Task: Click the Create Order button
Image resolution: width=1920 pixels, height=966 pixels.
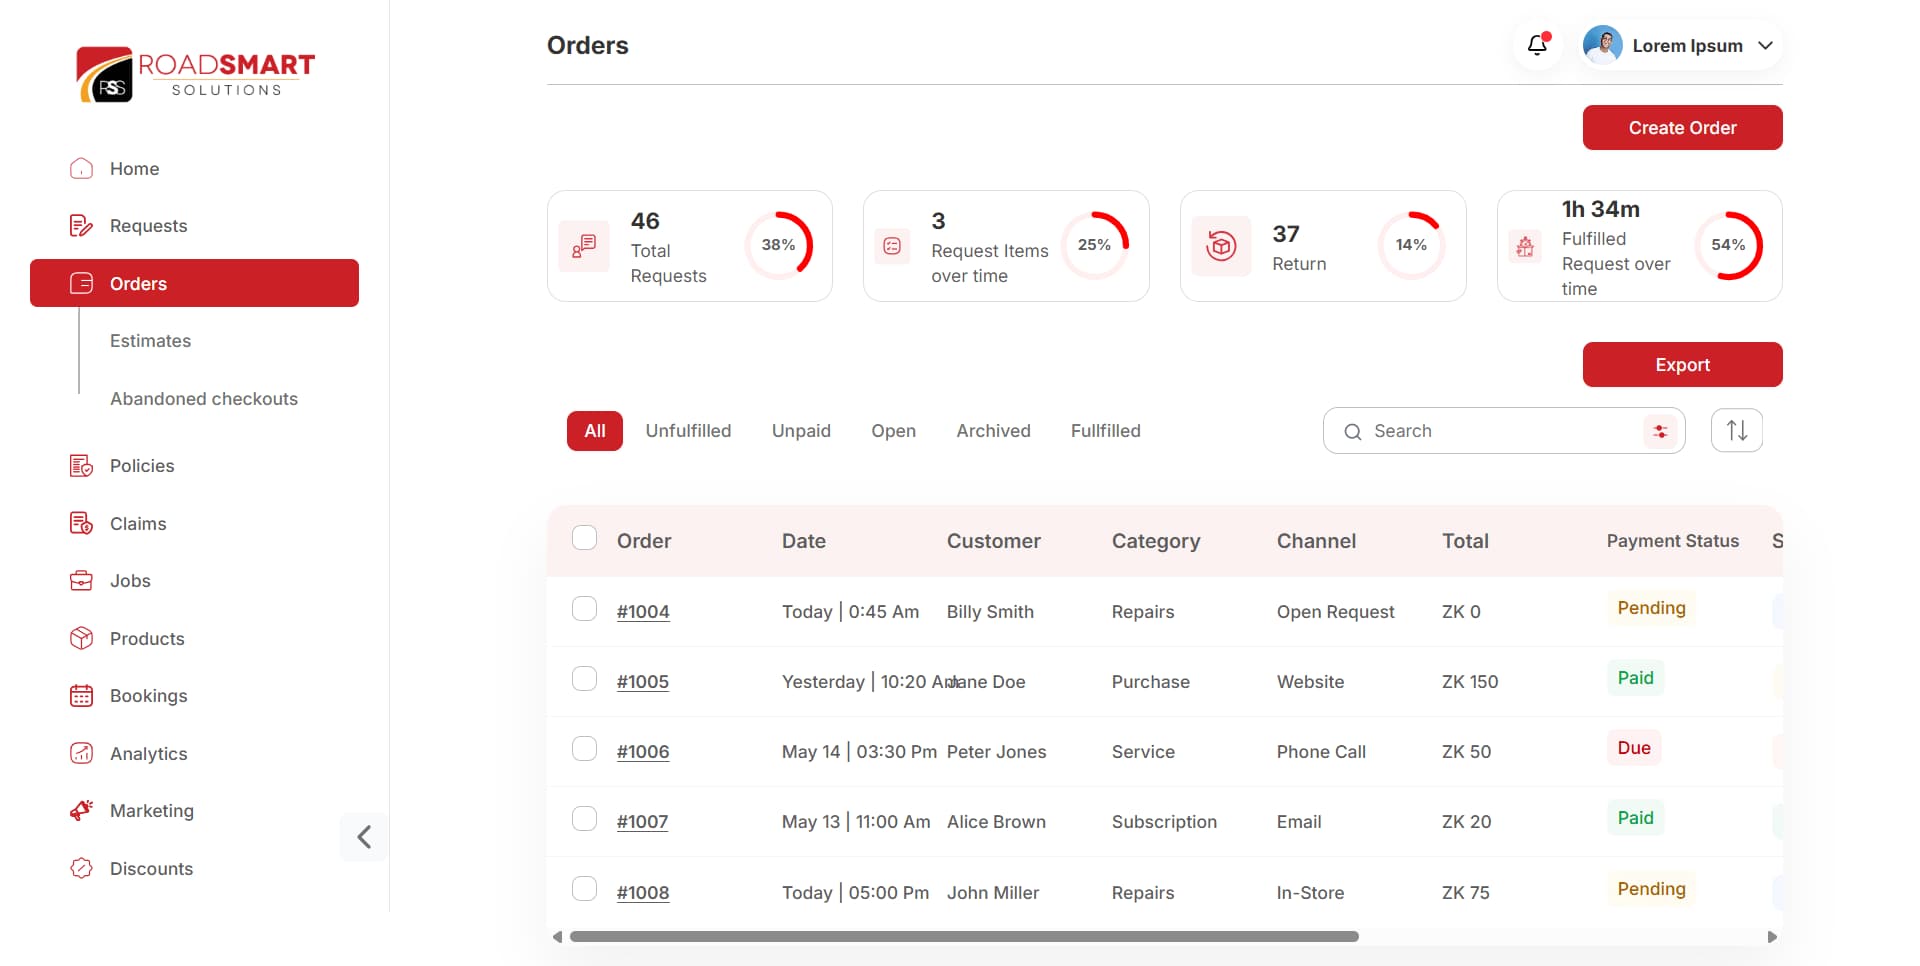Action: point(1682,128)
